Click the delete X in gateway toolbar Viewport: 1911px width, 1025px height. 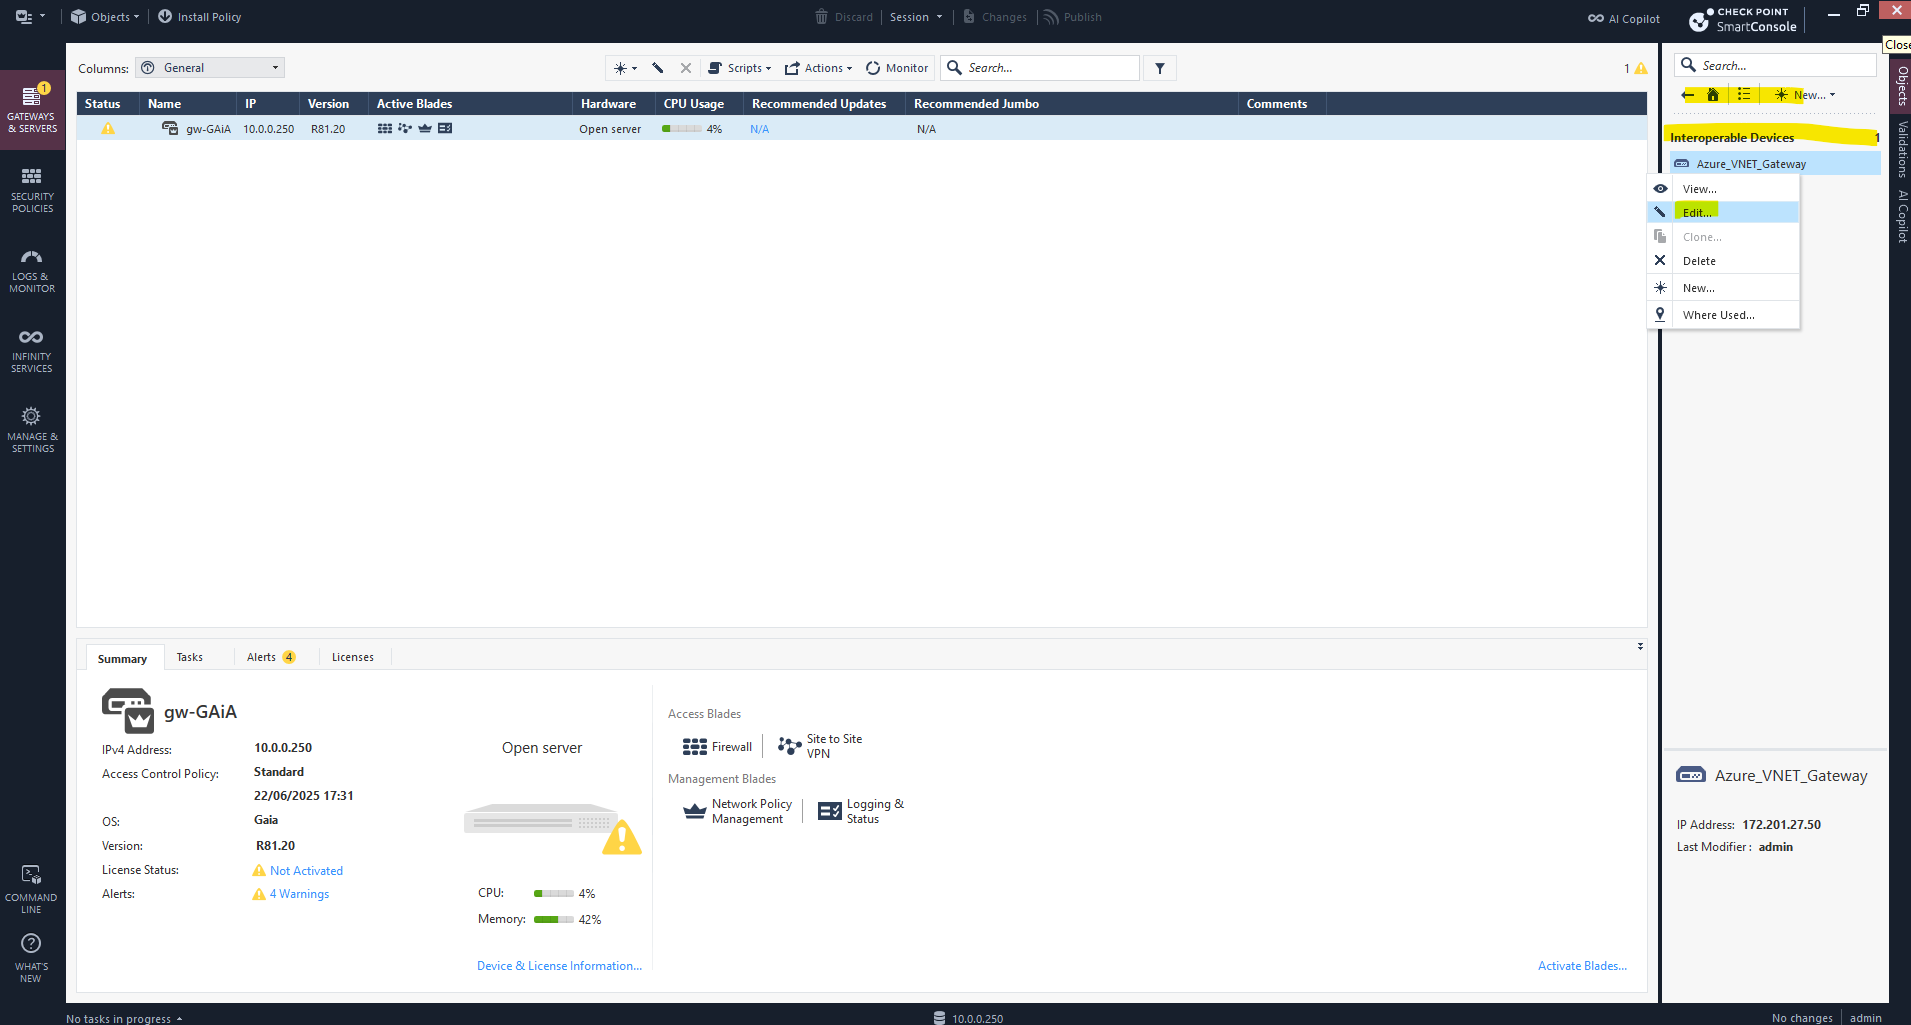pyautogui.click(x=685, y=68)
